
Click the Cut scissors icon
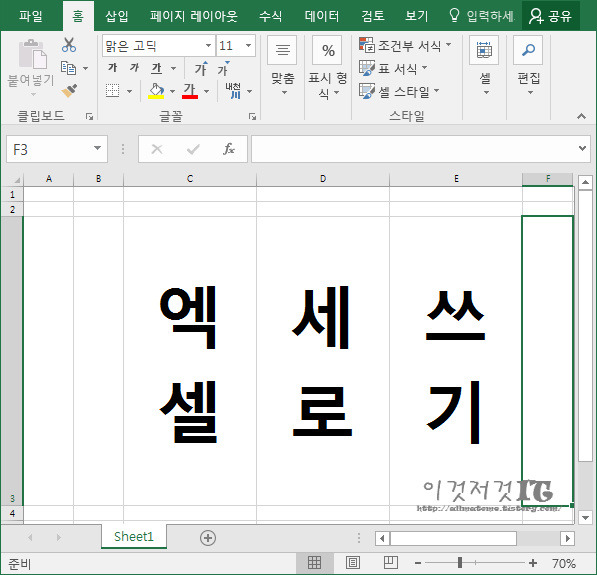click(69, 45)
